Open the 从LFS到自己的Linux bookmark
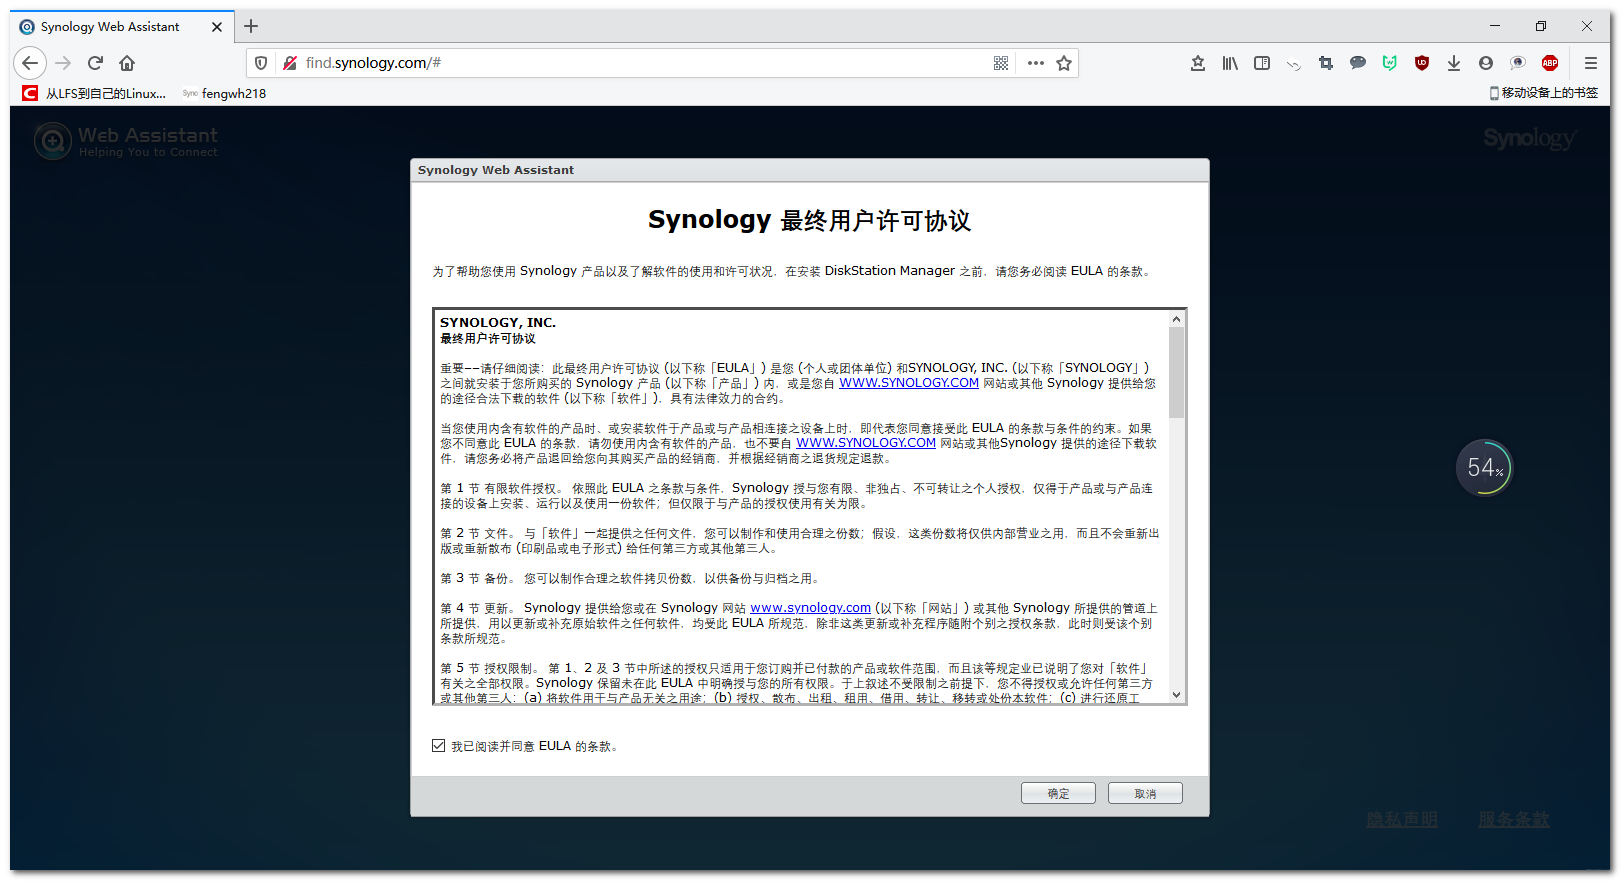The height and width of the screenshot is (881, 1621). (x=94, y=93)
